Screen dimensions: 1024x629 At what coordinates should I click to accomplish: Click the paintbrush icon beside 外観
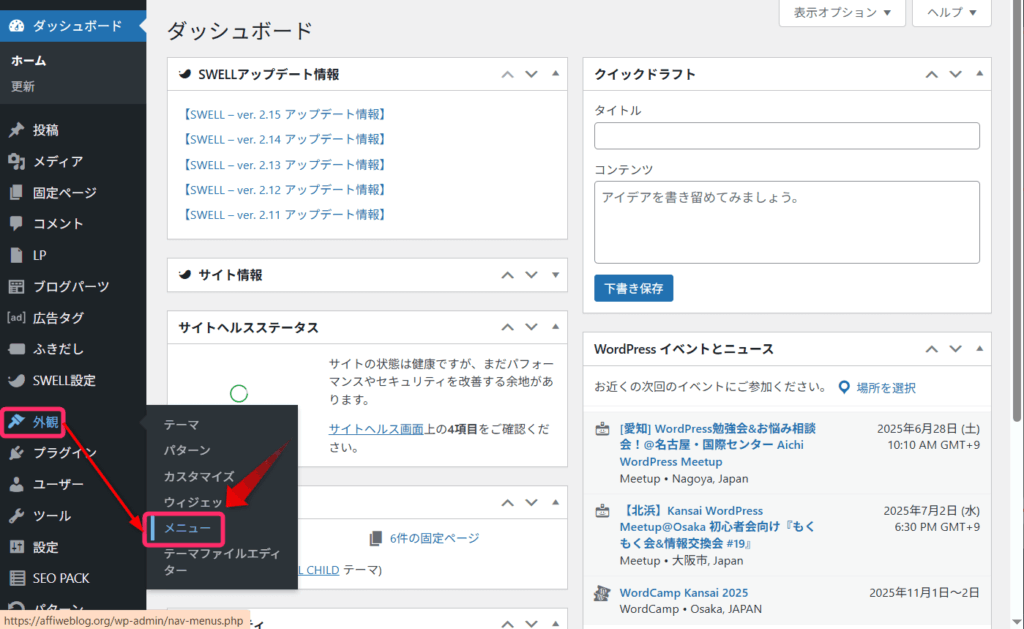[16, 422]
